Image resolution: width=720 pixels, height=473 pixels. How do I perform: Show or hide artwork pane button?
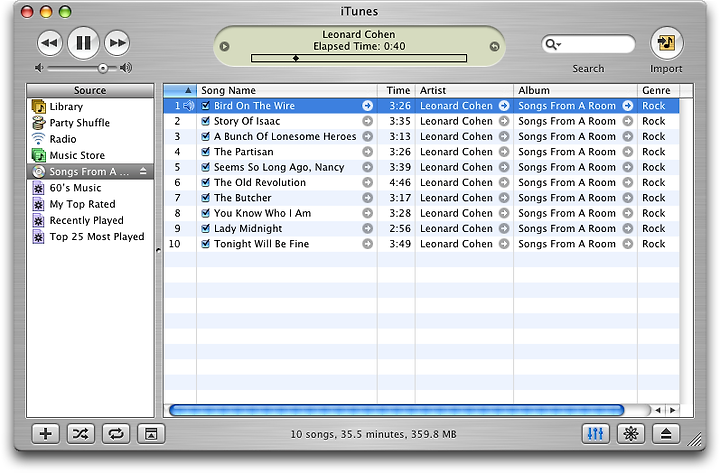151,434
